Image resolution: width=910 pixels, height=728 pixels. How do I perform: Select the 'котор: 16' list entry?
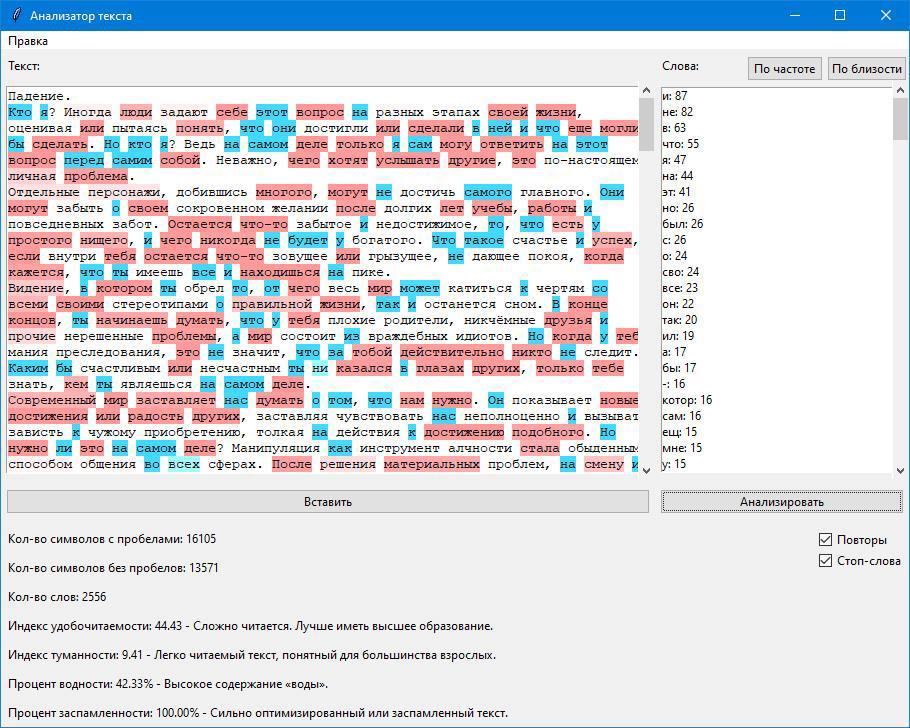pyautogui.click(x=687, y=400)
